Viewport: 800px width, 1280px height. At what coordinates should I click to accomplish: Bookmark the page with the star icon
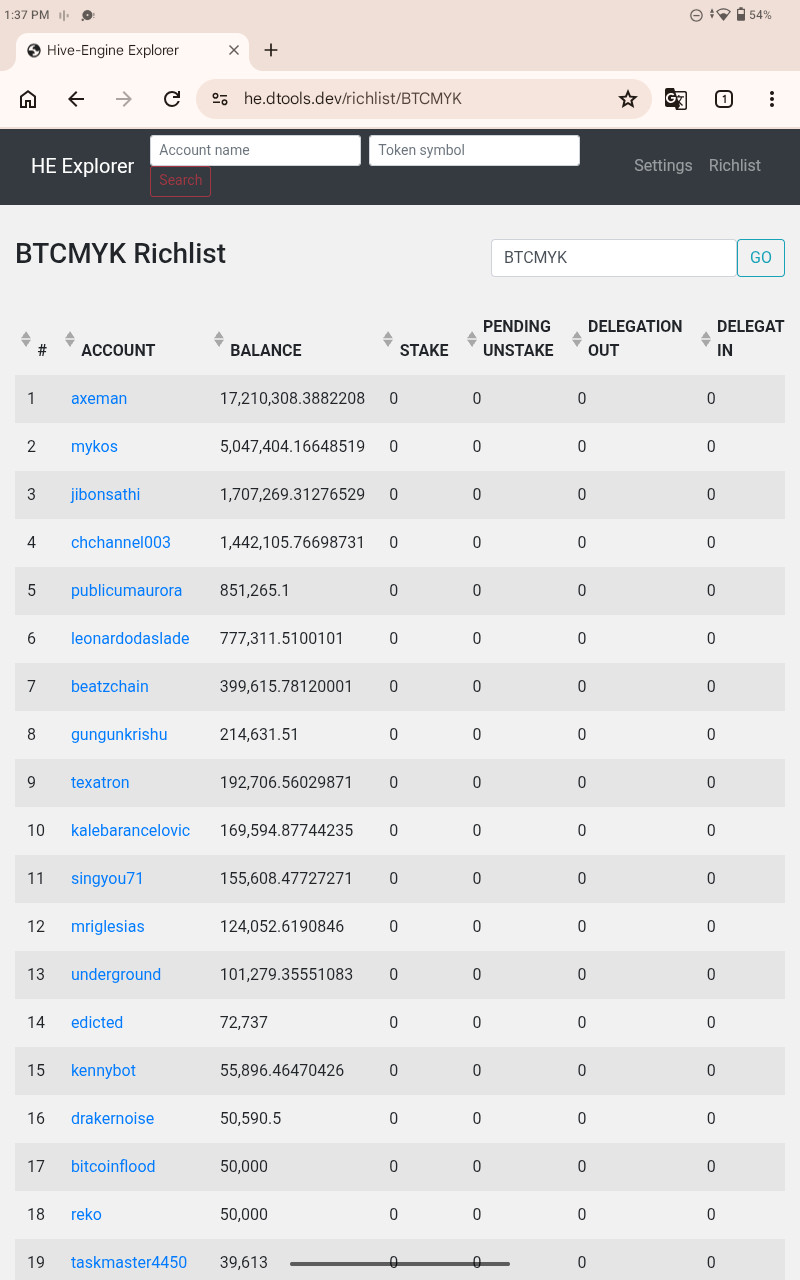pos(628,99)
